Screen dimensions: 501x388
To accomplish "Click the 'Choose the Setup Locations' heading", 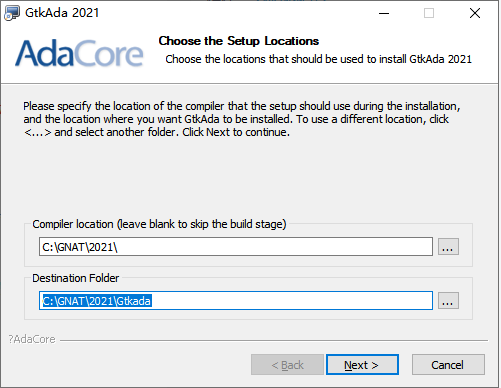I will click(x=239, y=41).
